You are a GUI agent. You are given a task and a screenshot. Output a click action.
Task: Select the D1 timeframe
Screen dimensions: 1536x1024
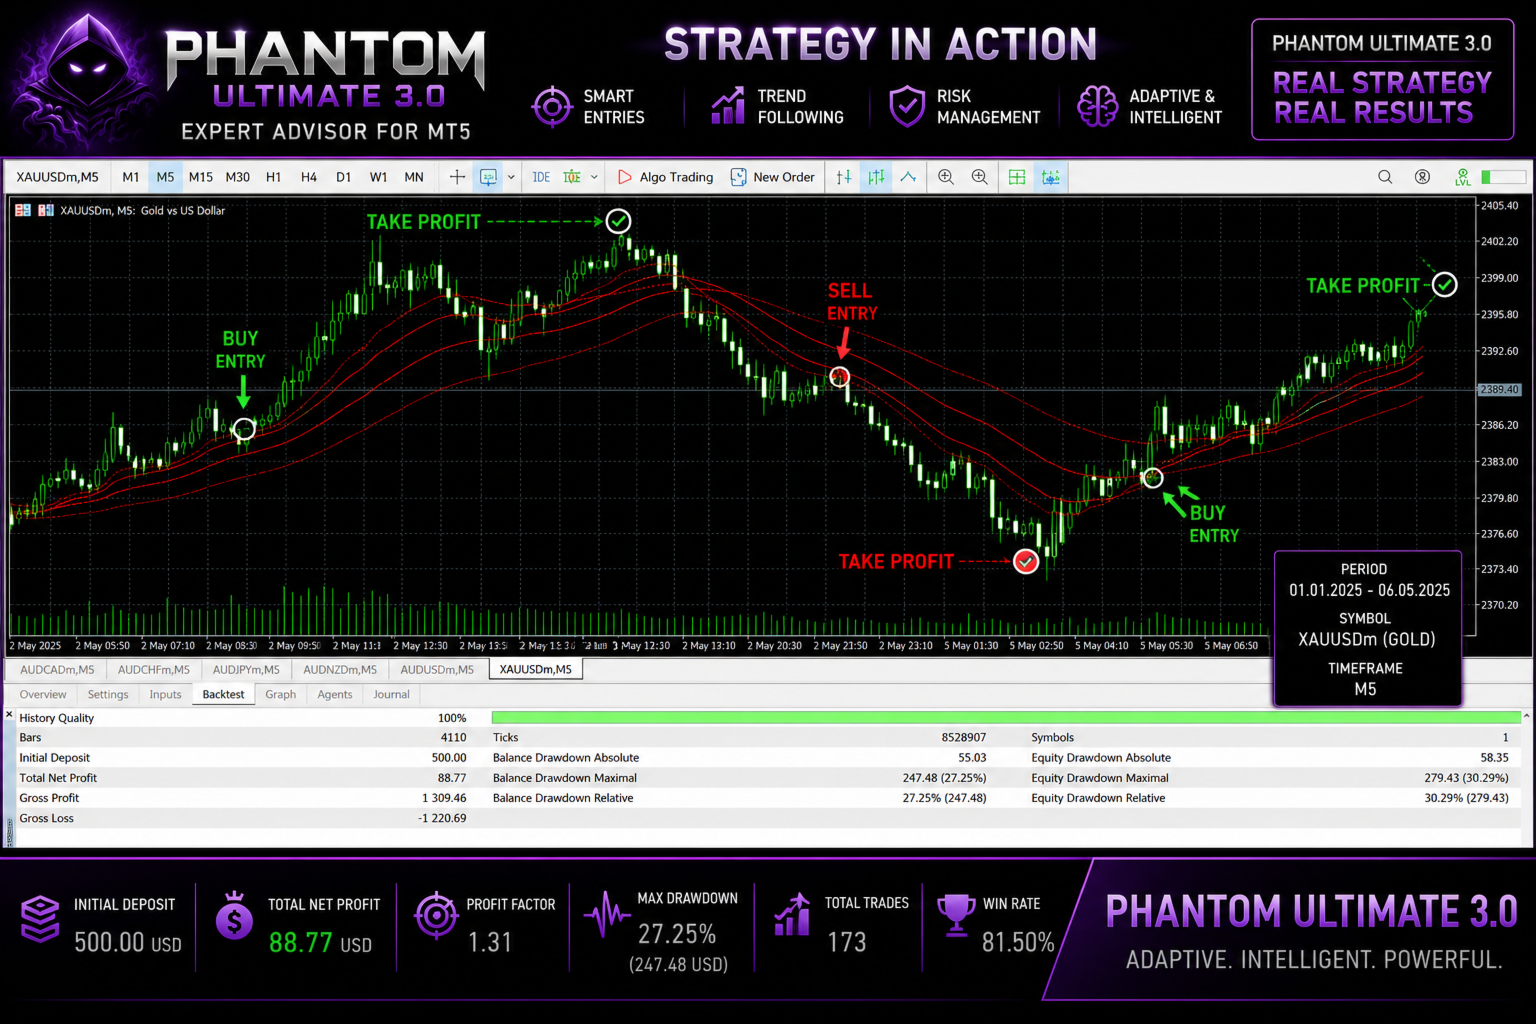coord(343,177)
